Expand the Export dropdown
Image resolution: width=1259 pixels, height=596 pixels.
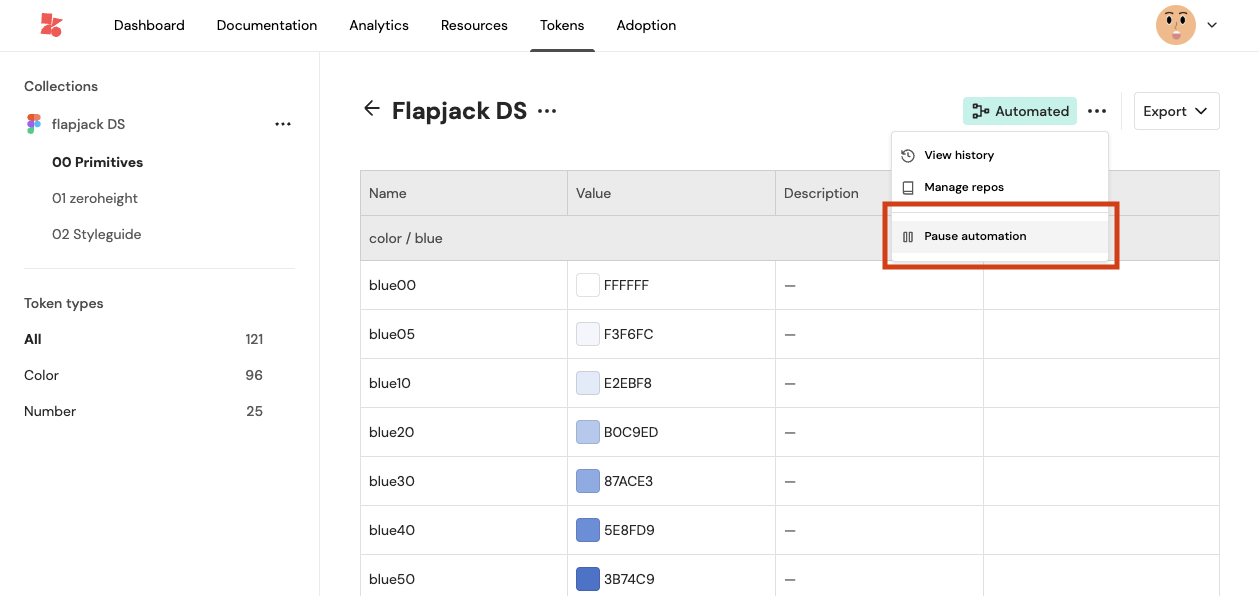click(1176, 111)
